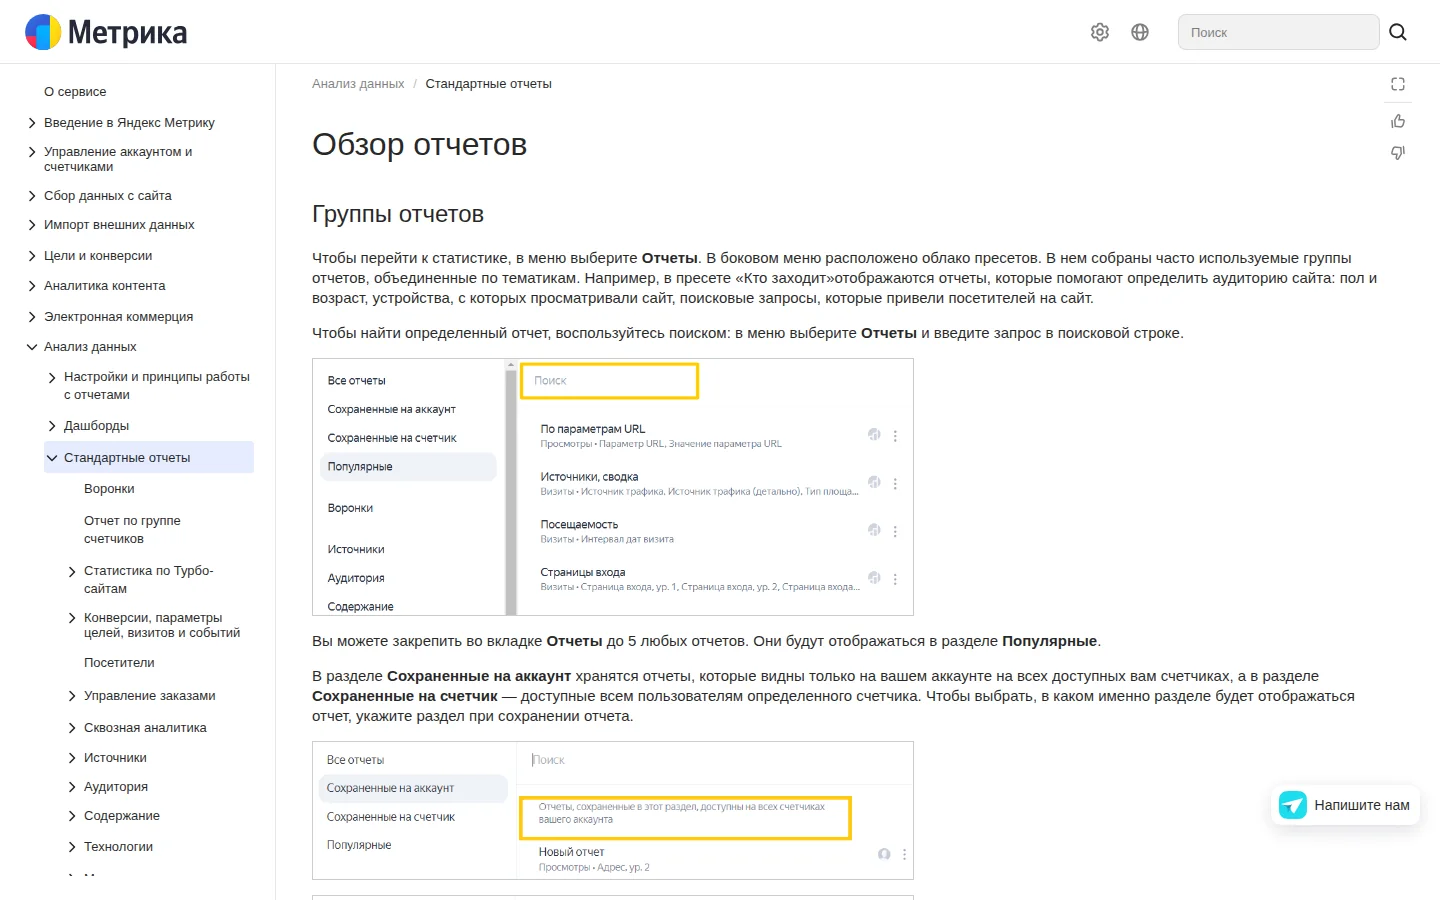
Task: Open the Посетители sidebar item
Action: click(119, 663)
